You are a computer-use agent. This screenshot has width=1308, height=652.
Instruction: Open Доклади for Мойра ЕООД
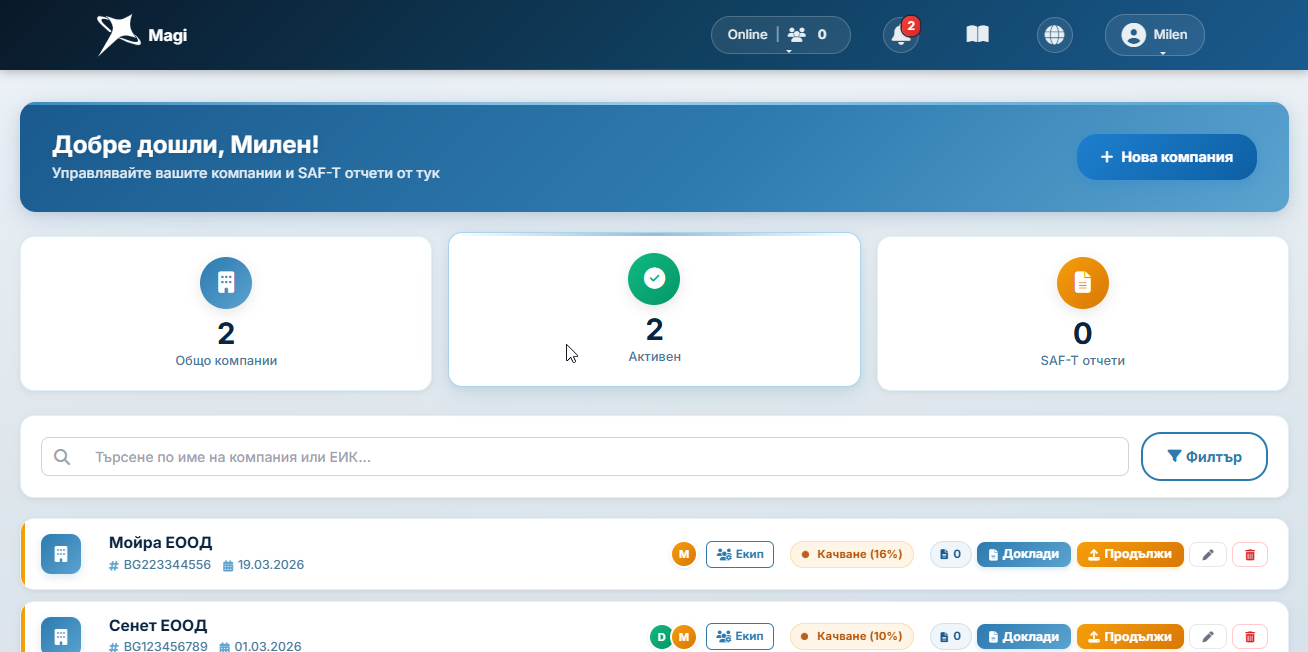(x=1023, y=554)
